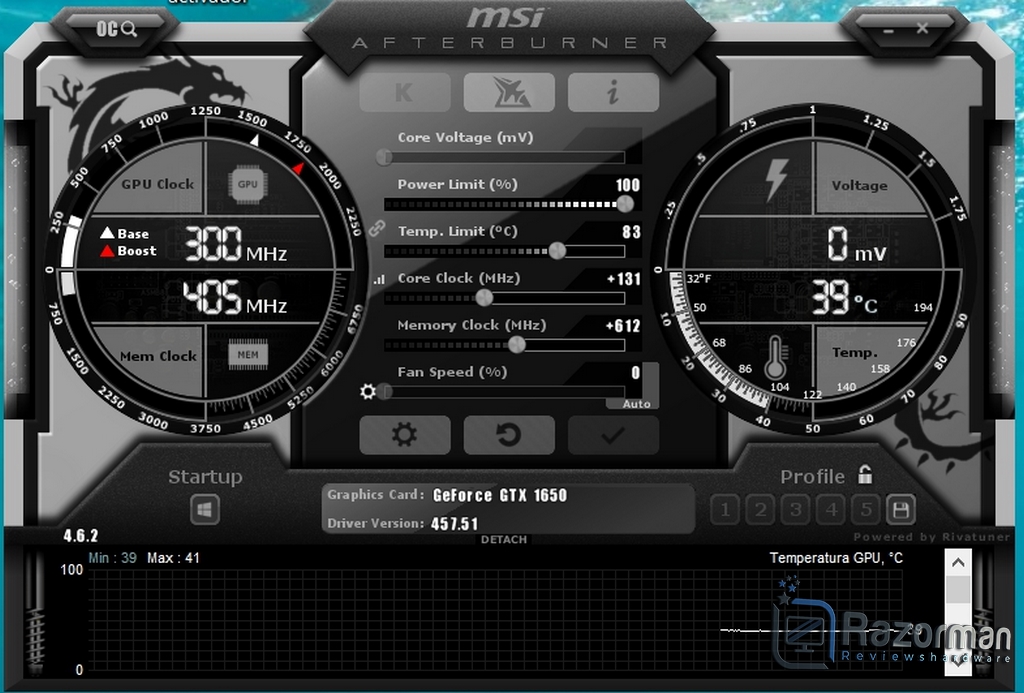Toggle the Windows startup icon

tap(204, 510)
